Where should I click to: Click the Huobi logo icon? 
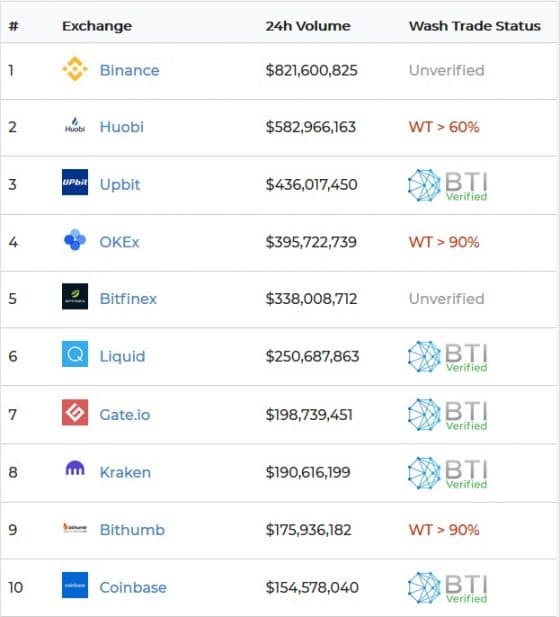point(75,126)
